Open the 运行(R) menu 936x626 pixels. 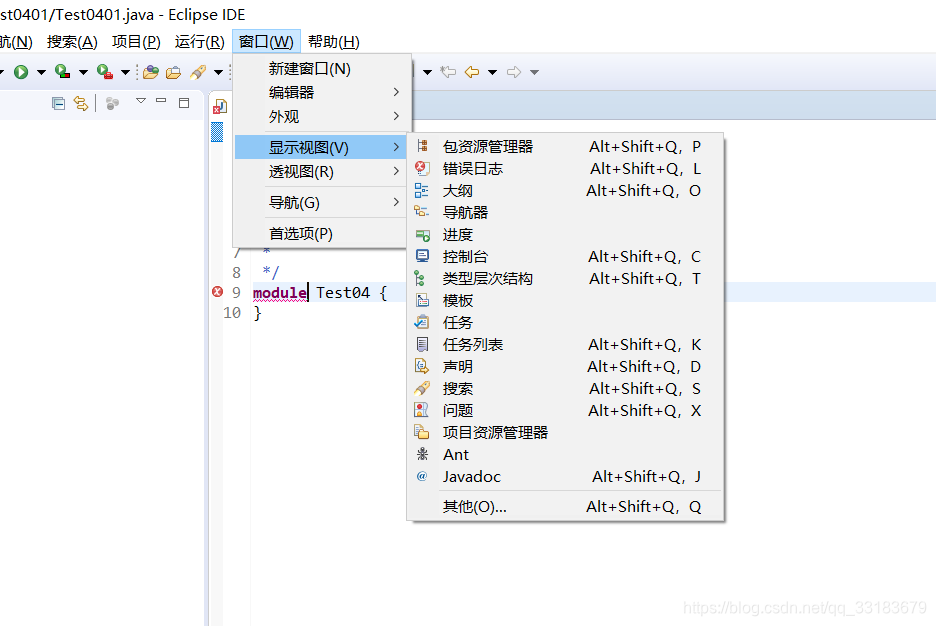point(199,42)
